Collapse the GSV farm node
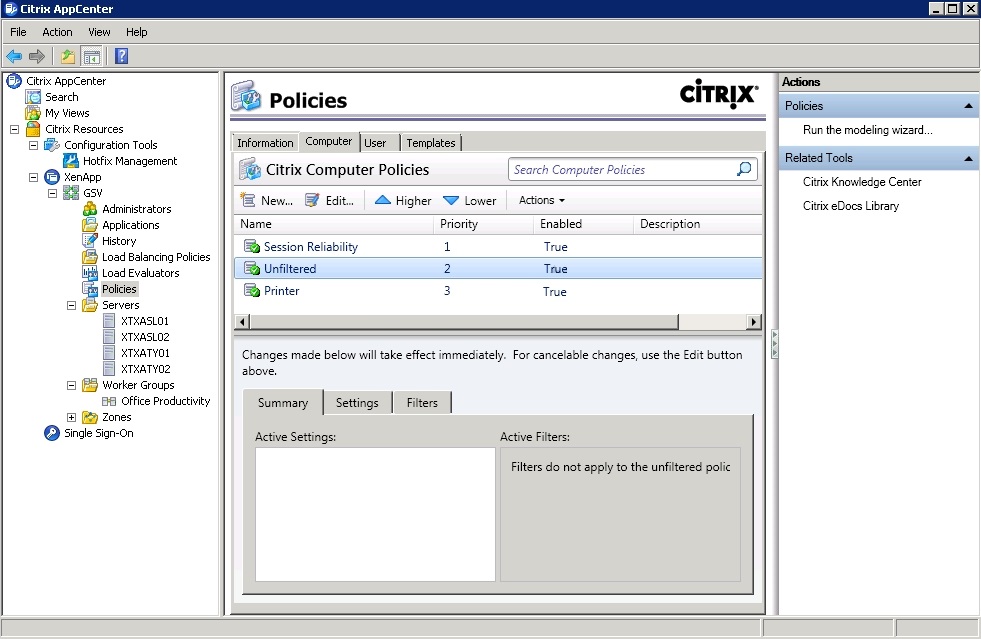This screenshot has width=981, height=639. 53,193
